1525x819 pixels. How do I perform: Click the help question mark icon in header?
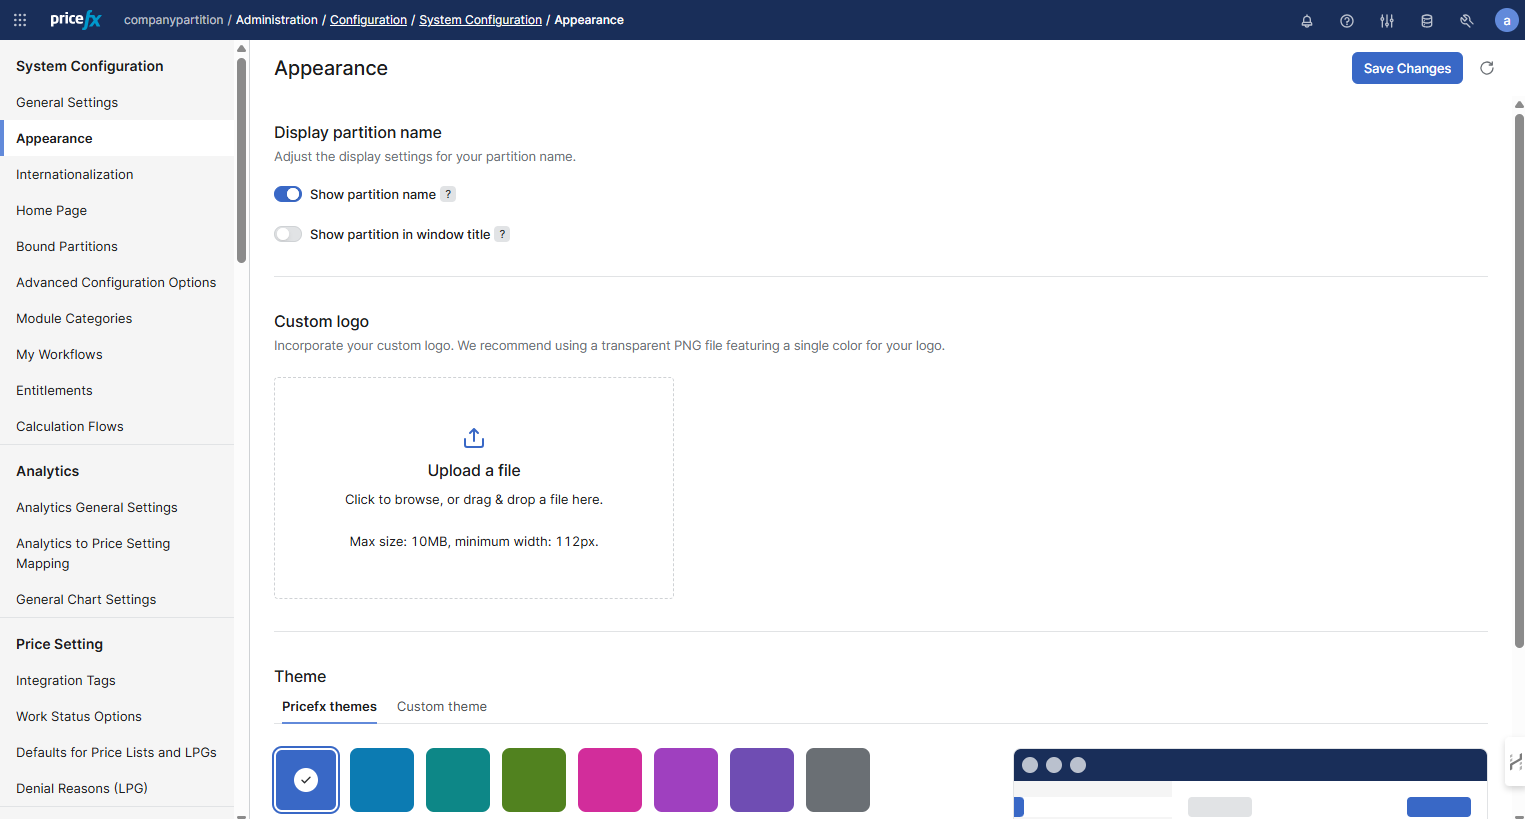point(1346,21)
